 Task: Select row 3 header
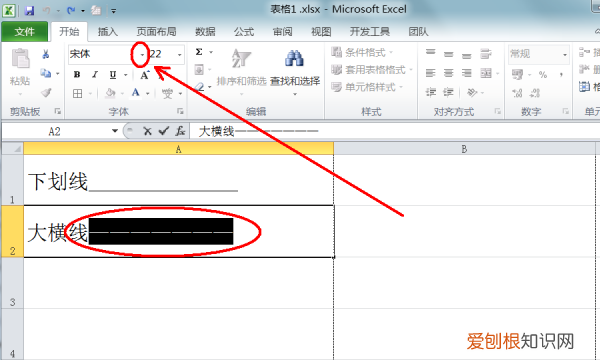pyautogui.click(x=12, y=283)
